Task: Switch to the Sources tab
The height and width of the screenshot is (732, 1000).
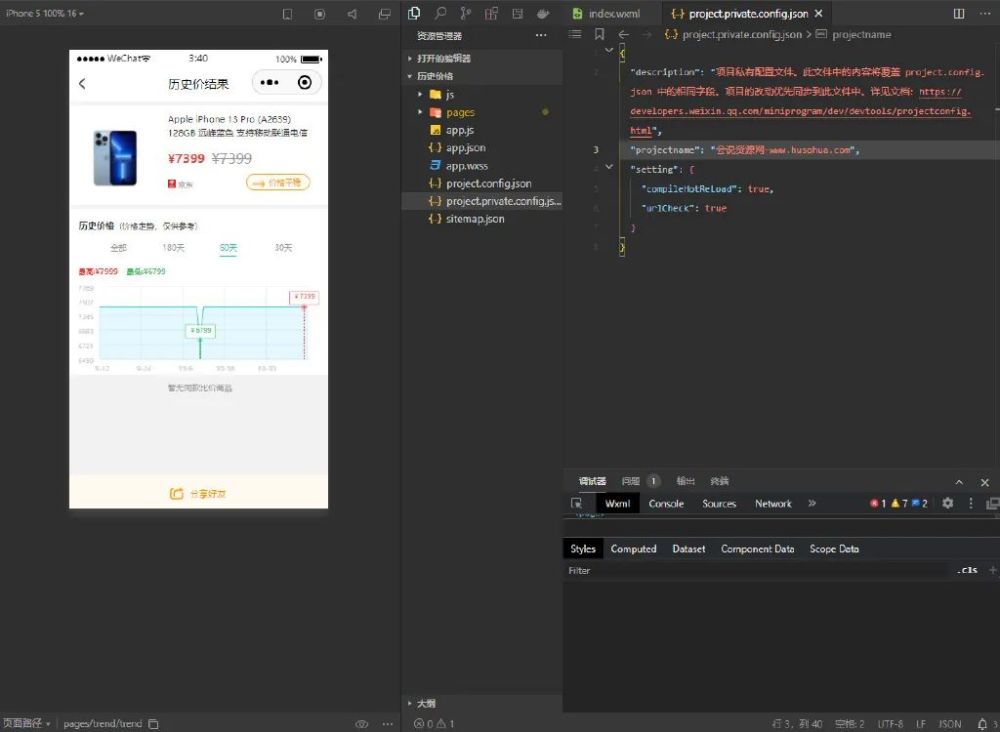Action: pos(719,503)
